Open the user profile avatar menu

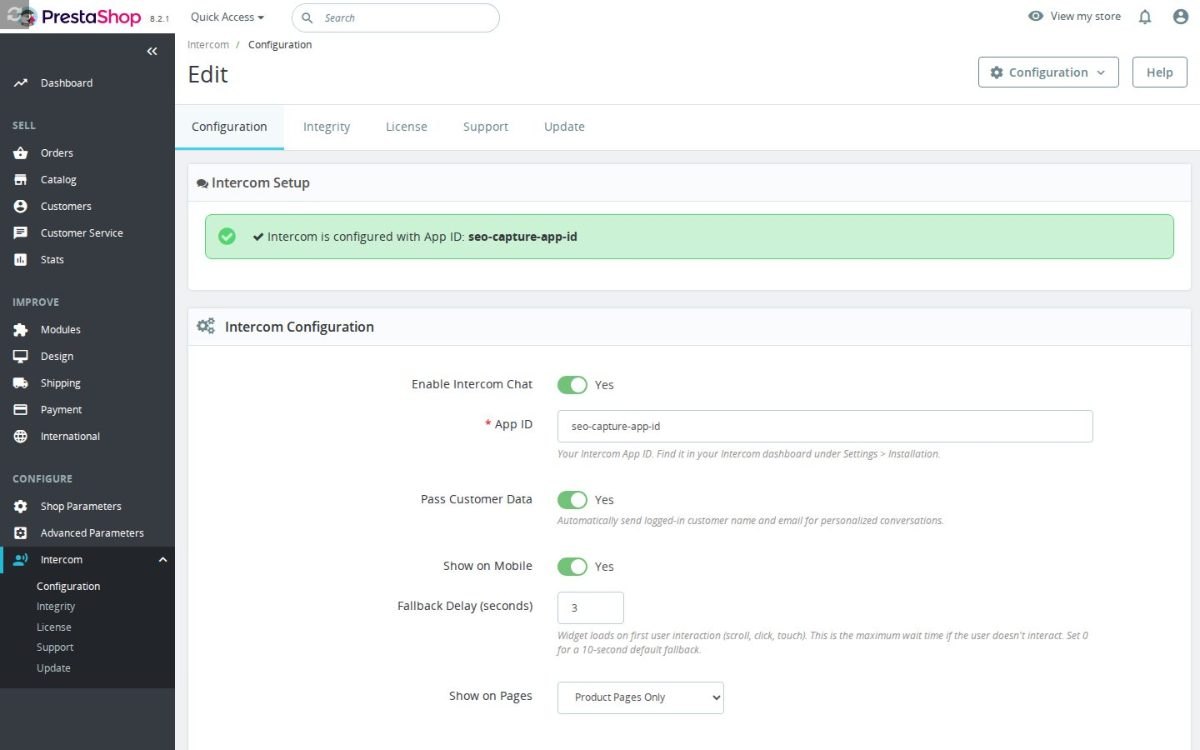pyautogui.click(x=1180, y=17)
